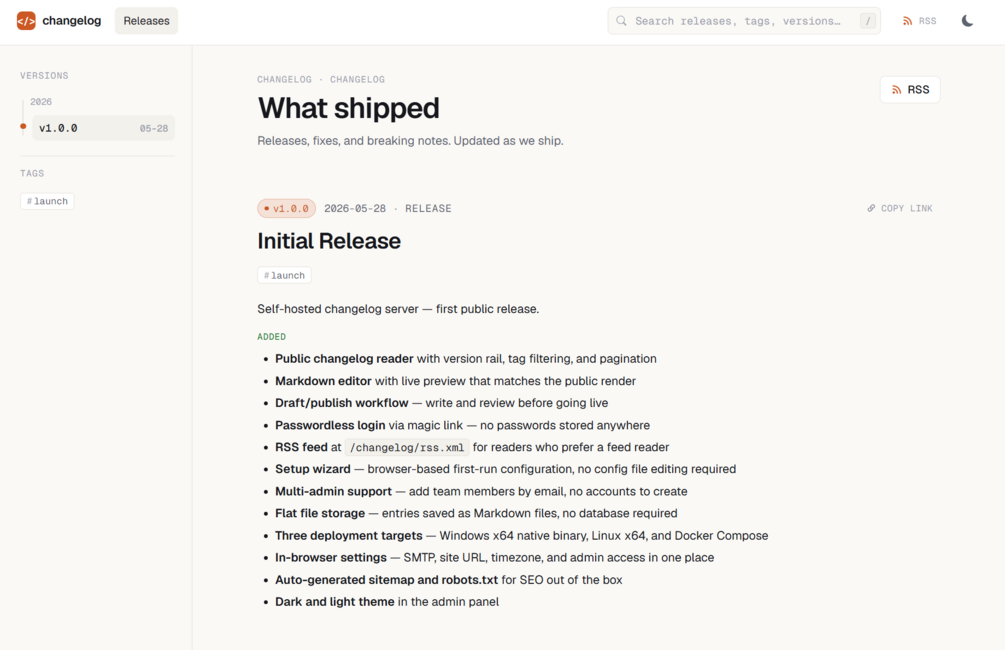Click the changelog brand name text
Image resolution: width=1005 pixels, height=650 pixels.
coord(72,21)
